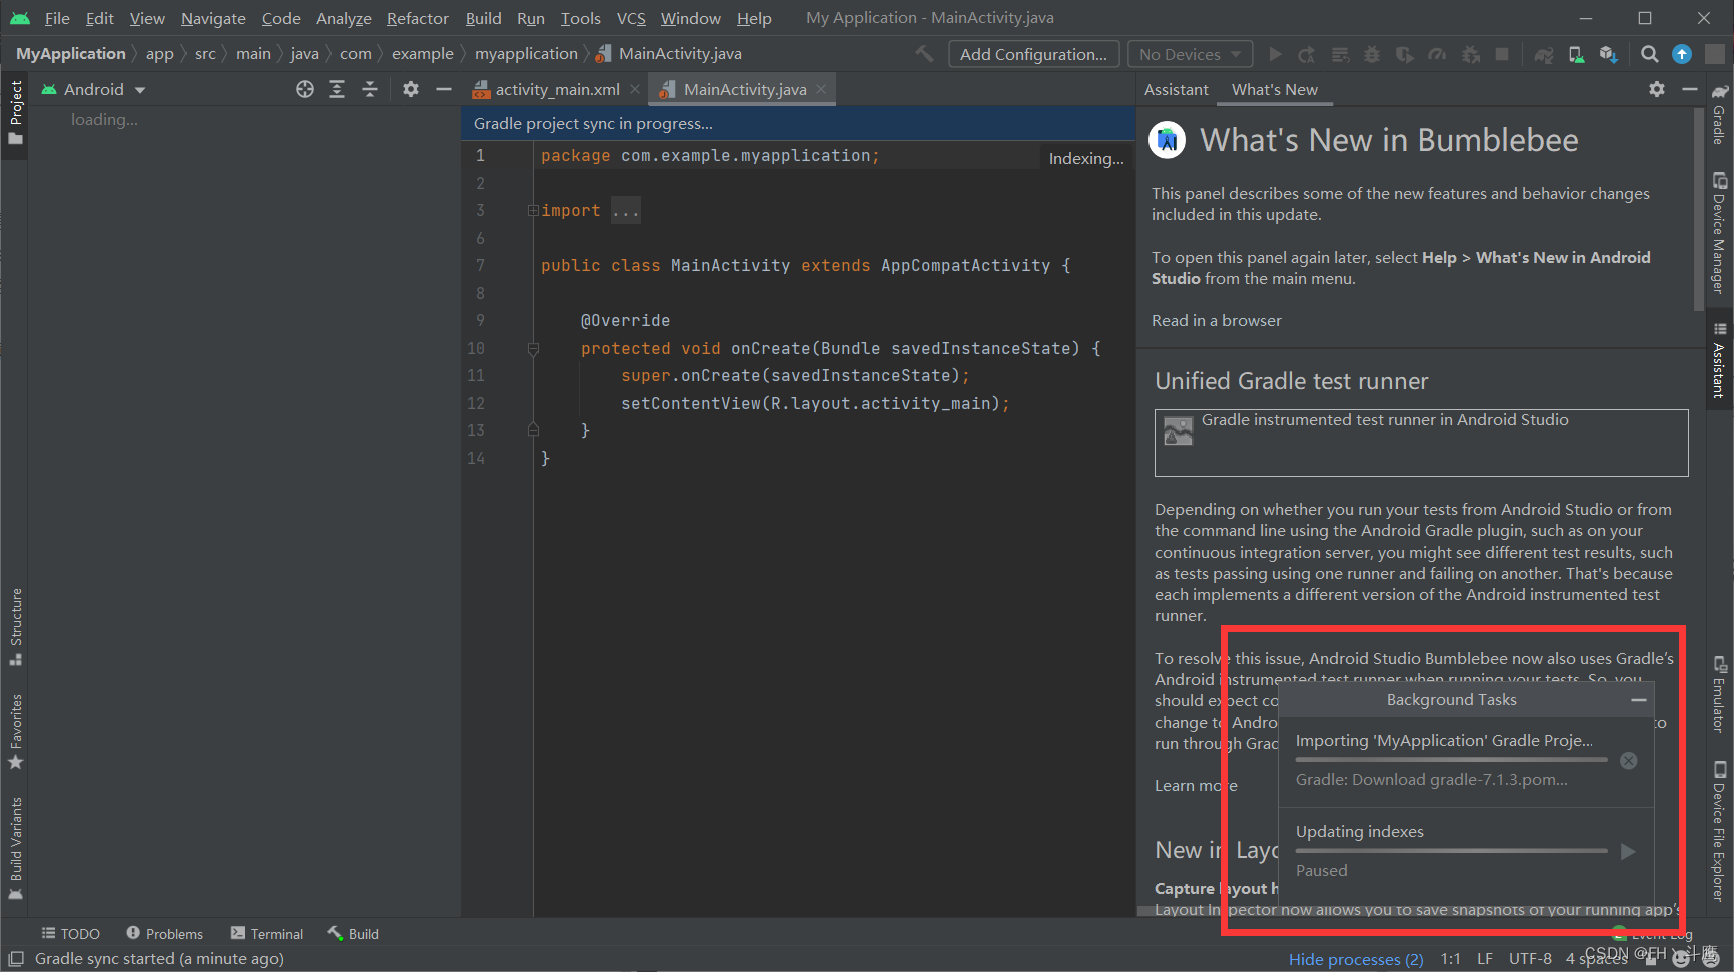Open the File menu
Image resolution: width=1734 pixels, height=972 pixels.
[x=57, y=18]
